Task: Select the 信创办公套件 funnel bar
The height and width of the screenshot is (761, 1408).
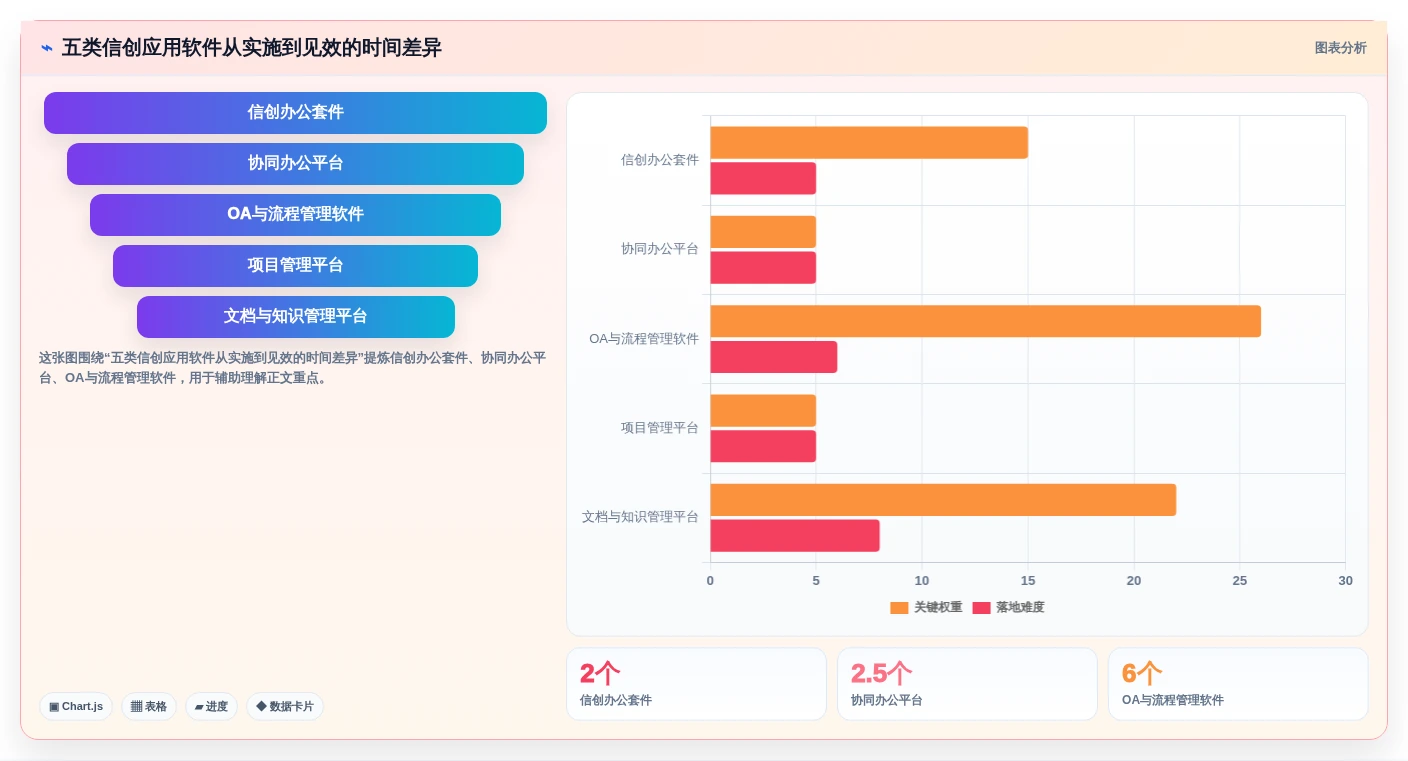Action: click(295, 113)
